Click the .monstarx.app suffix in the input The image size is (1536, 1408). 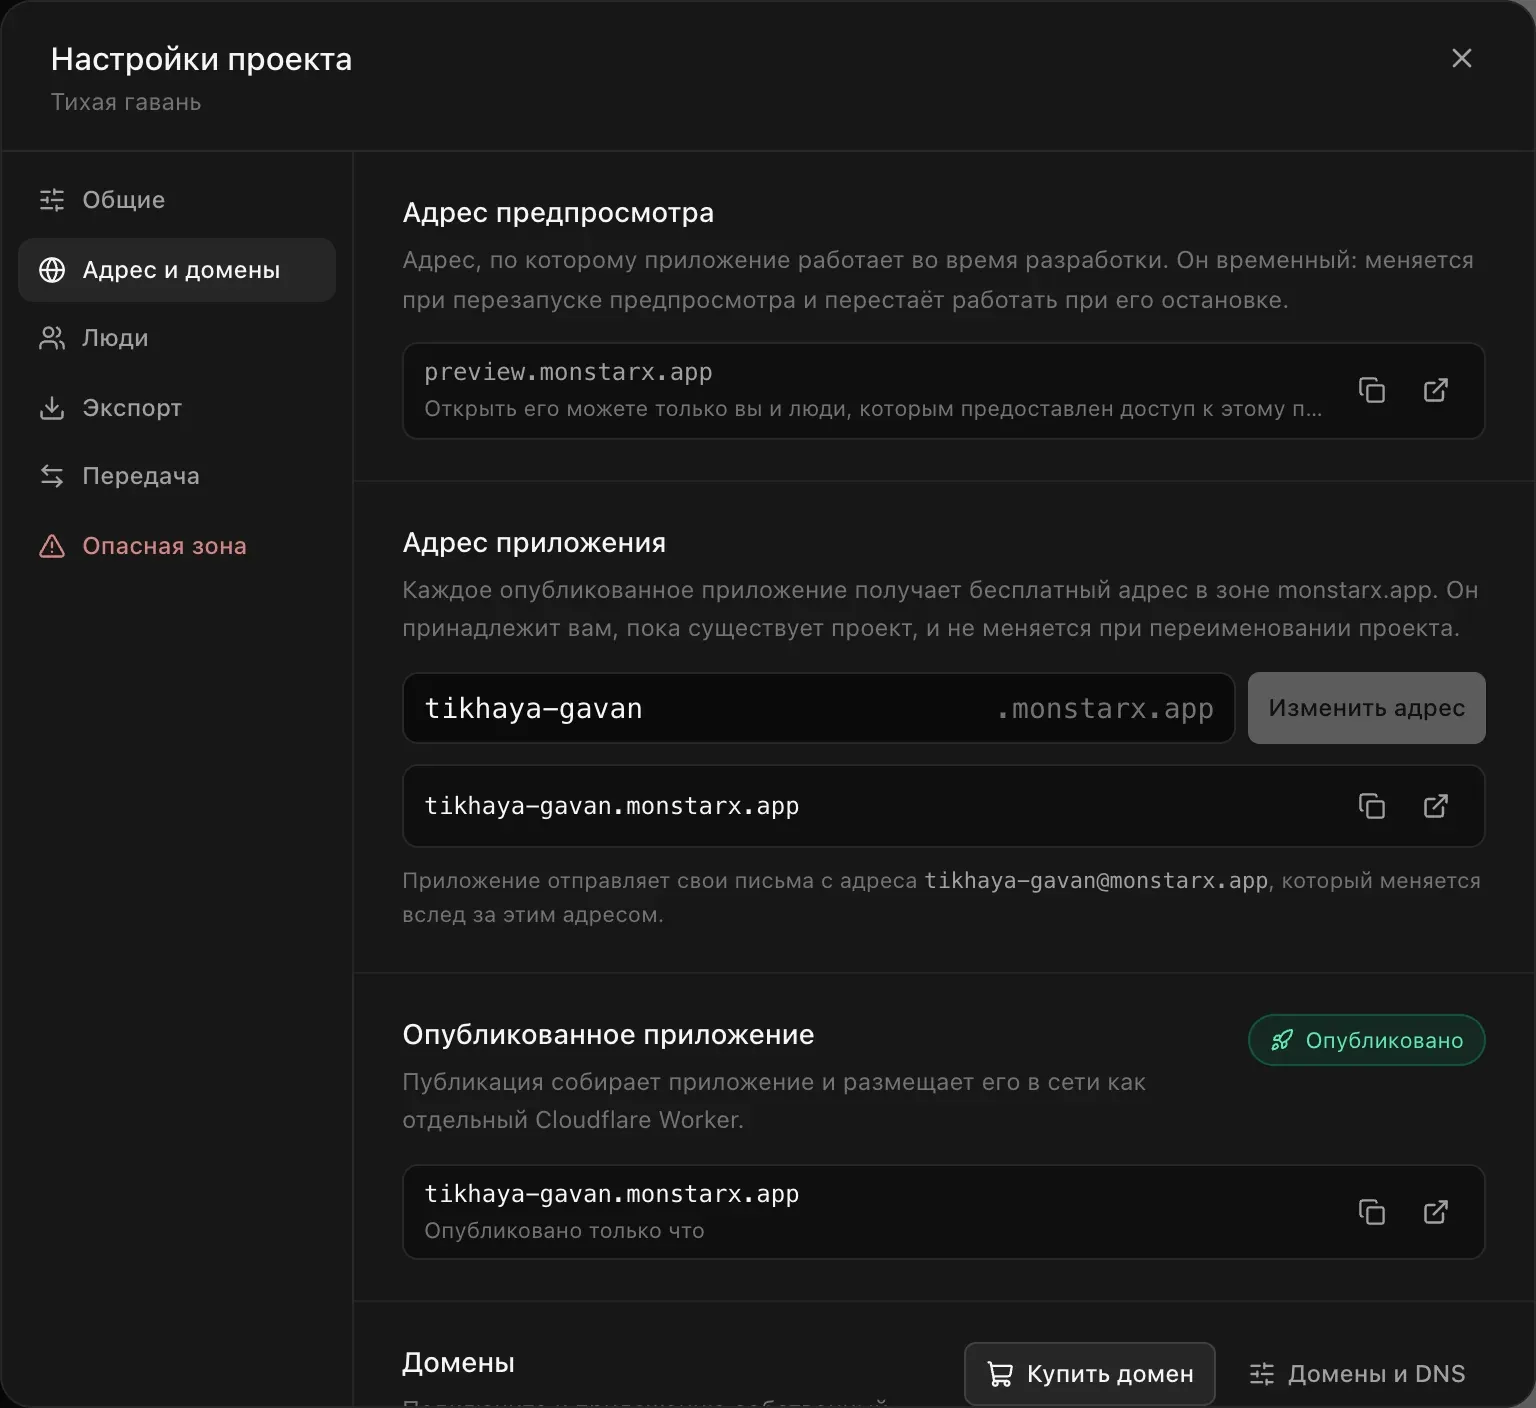pyautogui.click(x=1105, y=709)
